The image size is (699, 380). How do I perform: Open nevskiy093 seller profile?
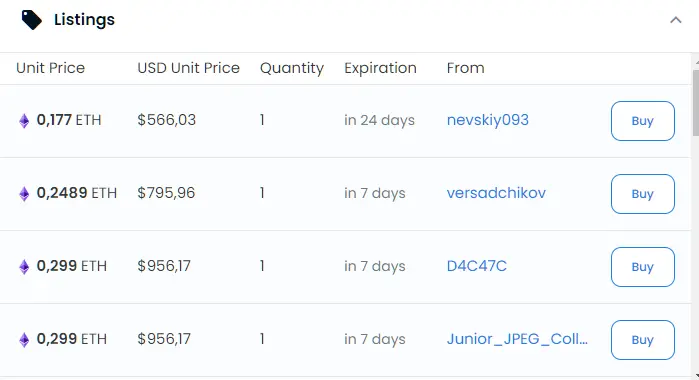tap(488, 120)
